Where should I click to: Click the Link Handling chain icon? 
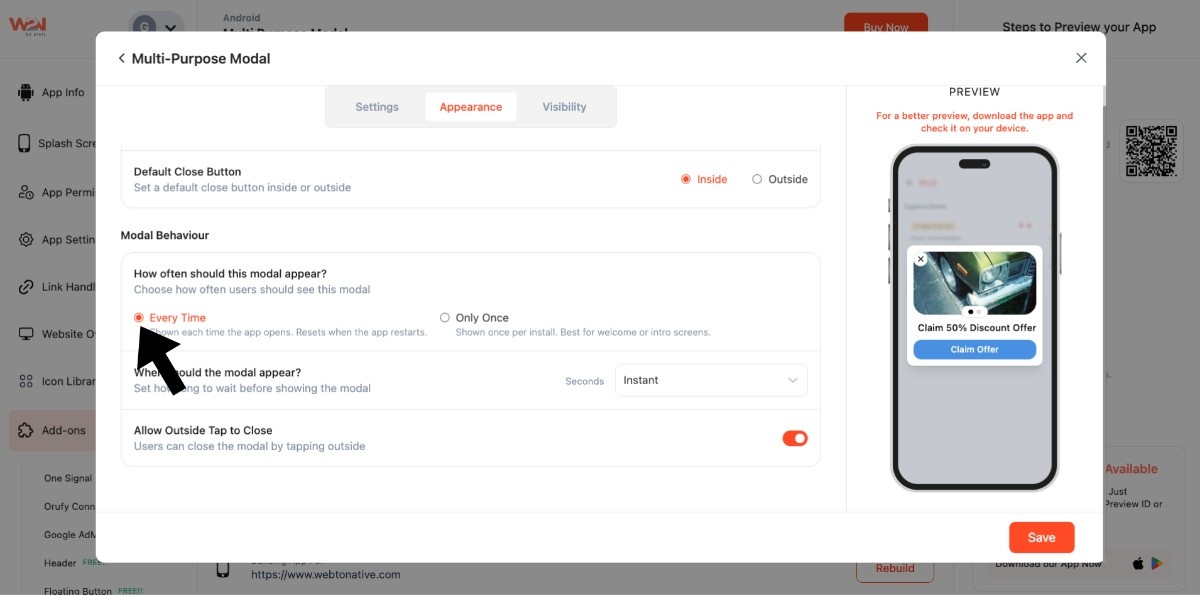[x=25, y=287]
